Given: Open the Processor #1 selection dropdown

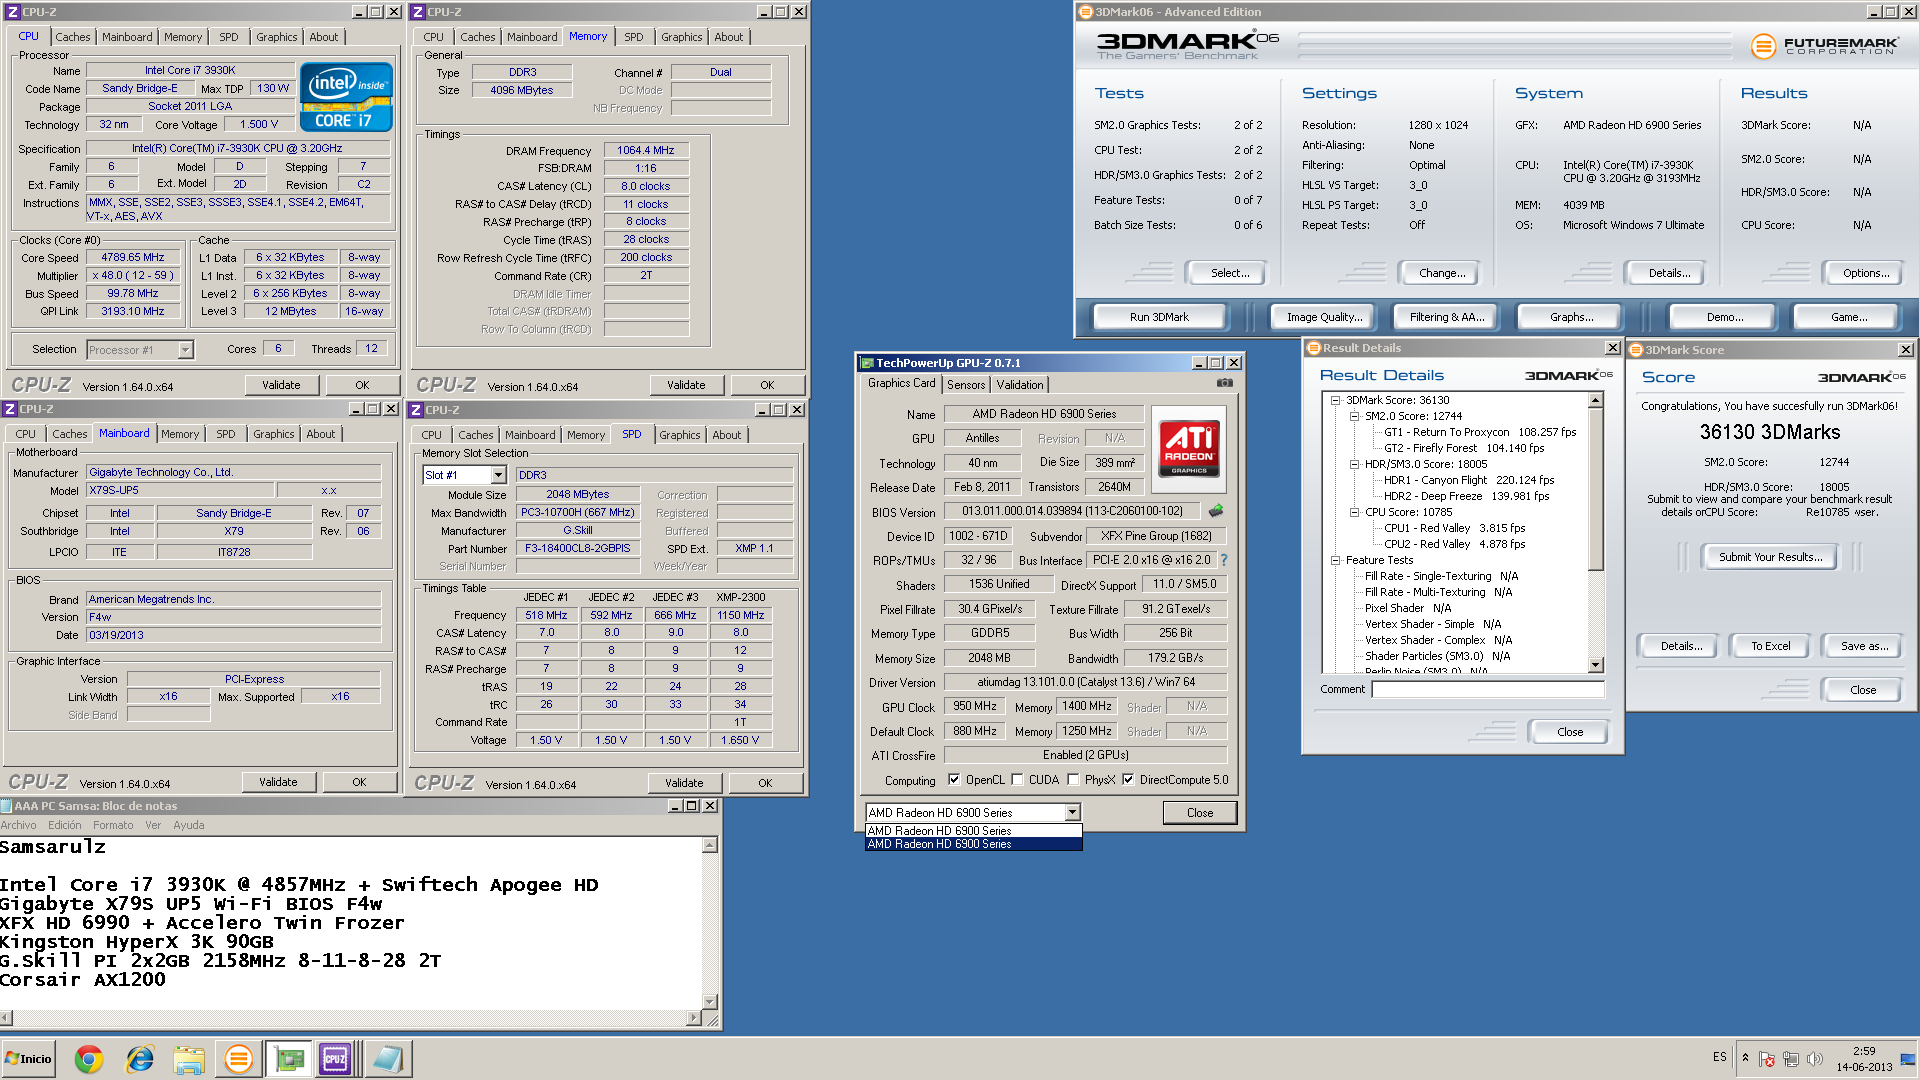Looking at the screenshot, I should pyautogui.click(x=185, y=350).
